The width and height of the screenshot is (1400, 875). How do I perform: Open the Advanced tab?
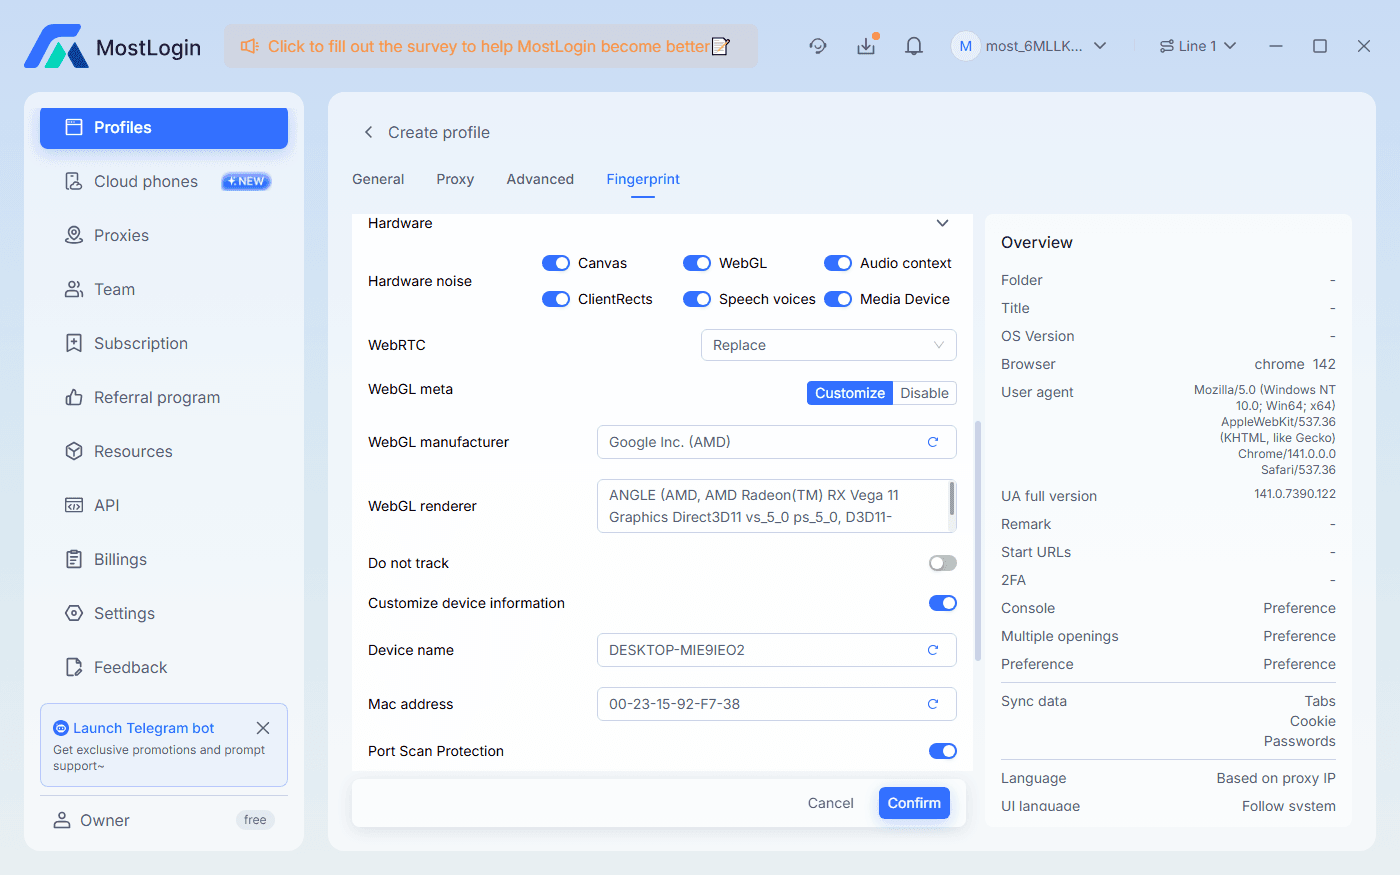pyautogui.click(x=540, y=179)
